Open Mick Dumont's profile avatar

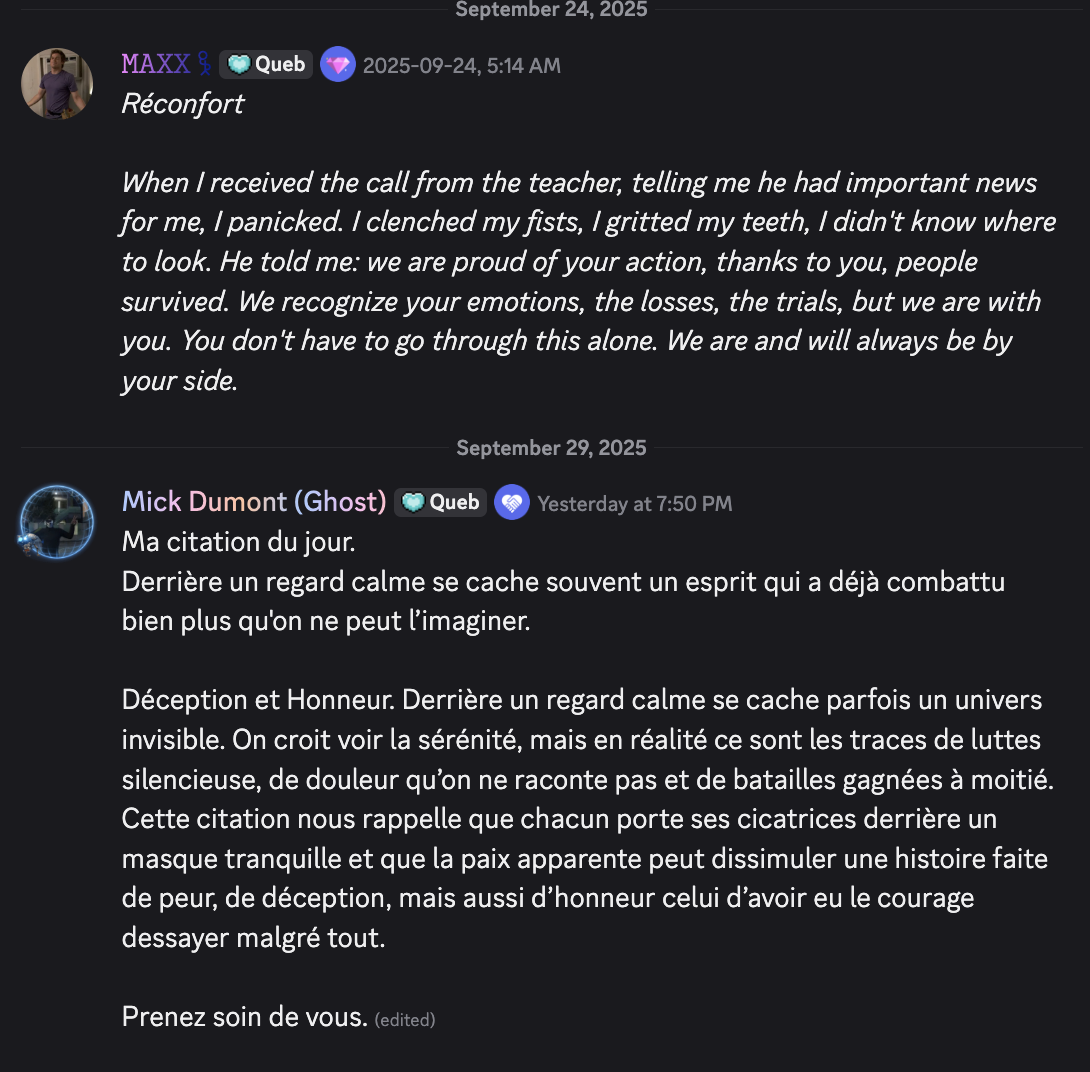57,522
